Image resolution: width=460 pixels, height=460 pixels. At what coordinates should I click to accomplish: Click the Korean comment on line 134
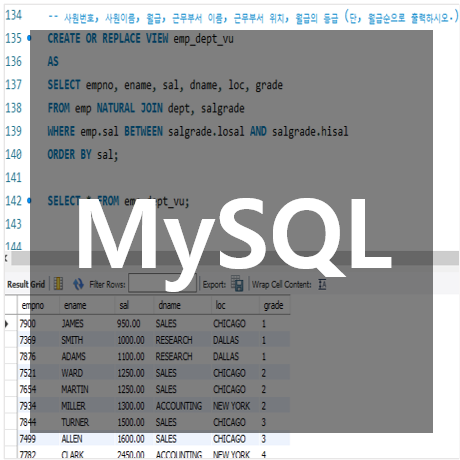[253, 17]
